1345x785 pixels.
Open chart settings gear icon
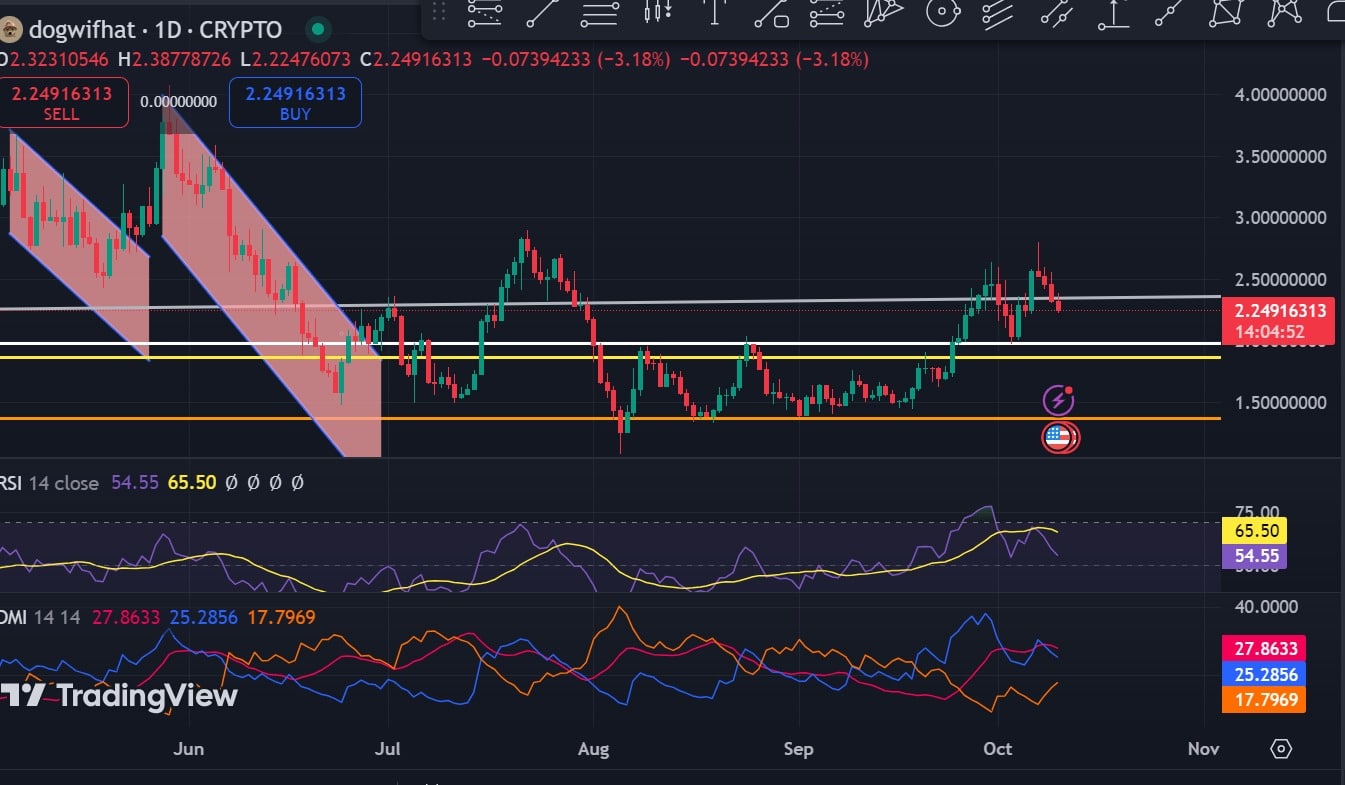click(1282, 749)
